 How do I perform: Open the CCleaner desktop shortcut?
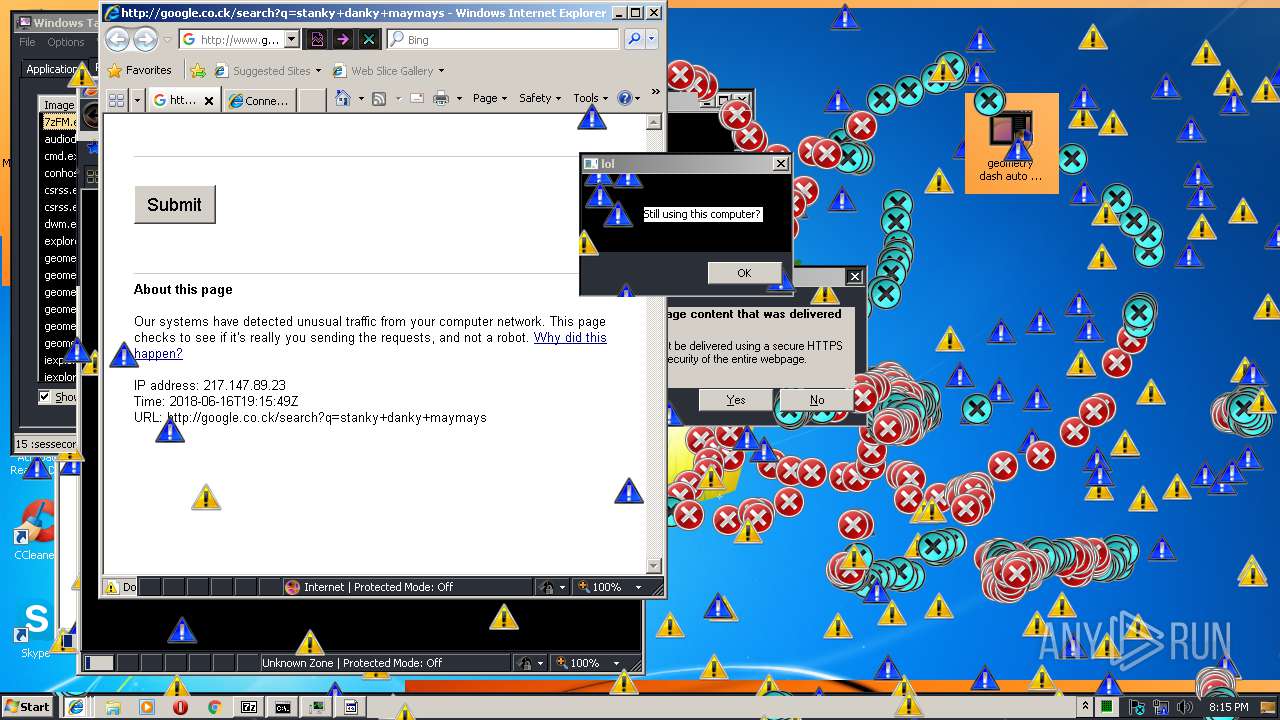point(36,528)
